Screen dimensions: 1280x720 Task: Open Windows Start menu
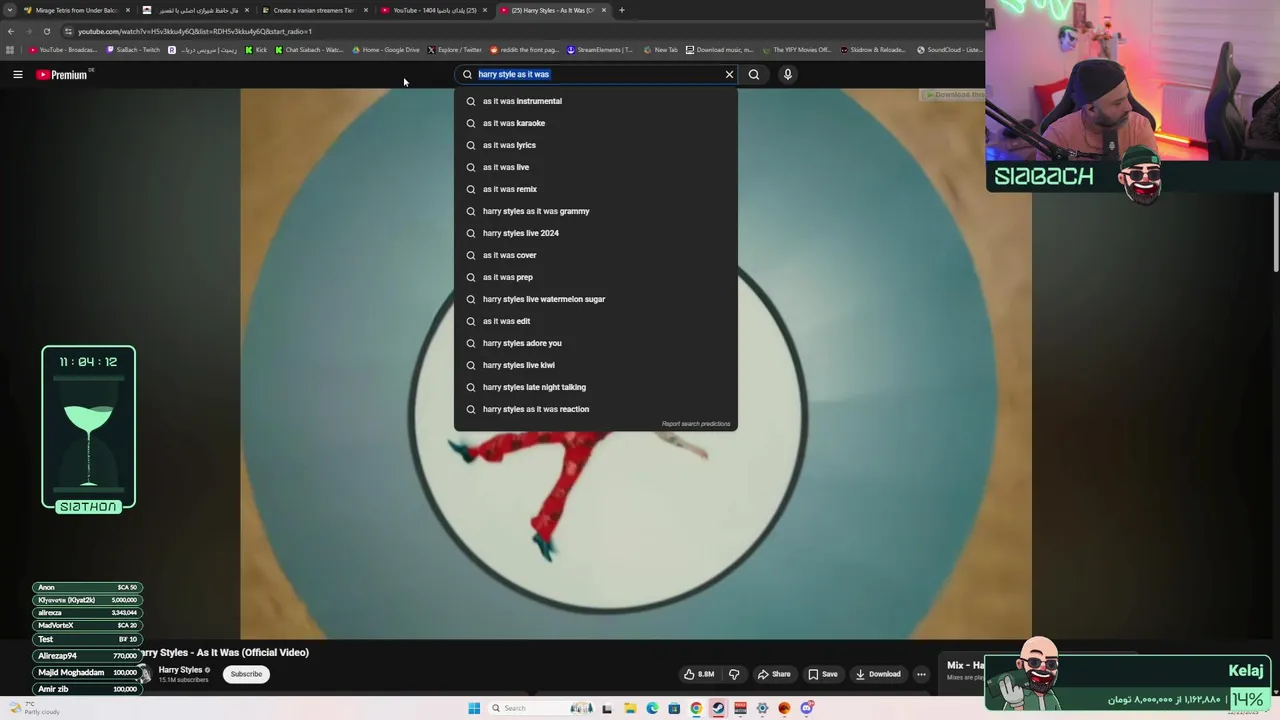click(x=474, y=708)
